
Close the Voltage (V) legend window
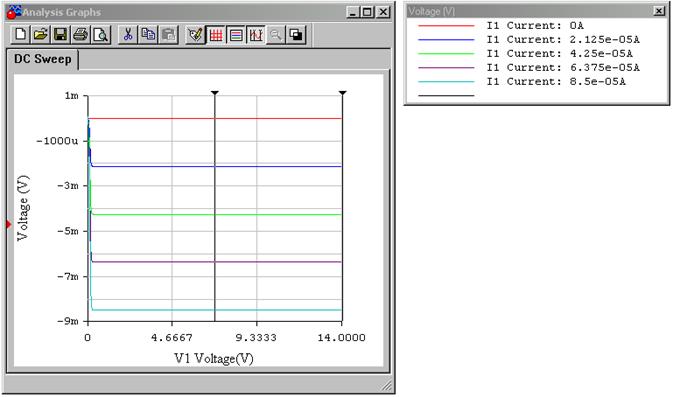(659, 11)
